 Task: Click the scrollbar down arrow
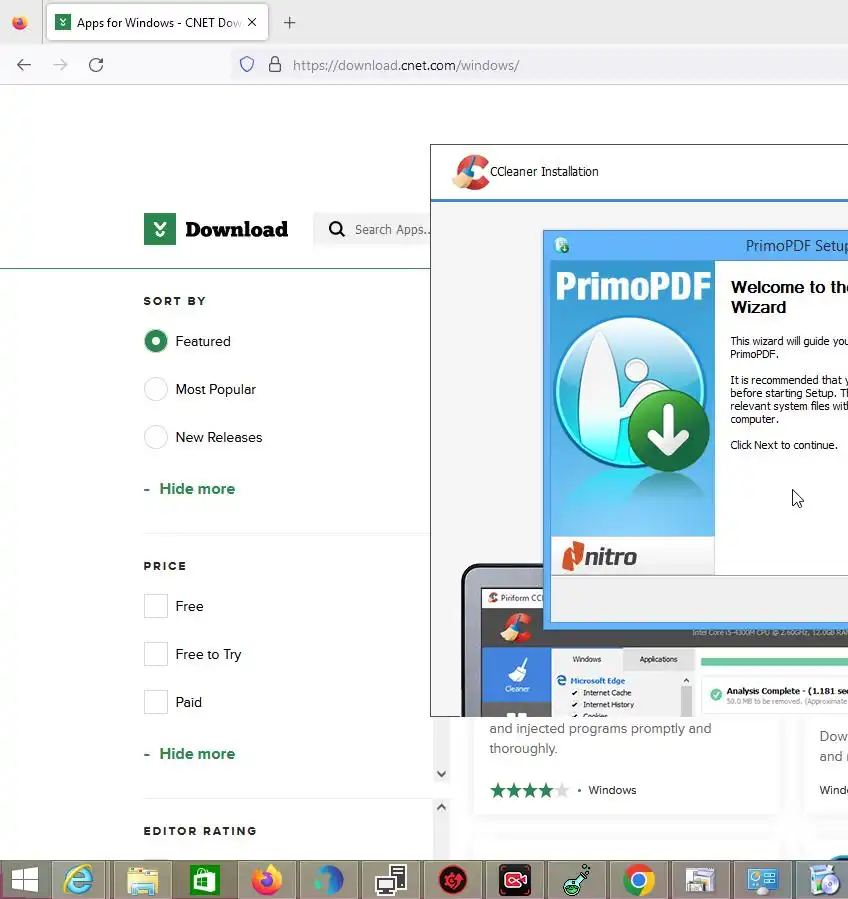(x=441, y=774)
